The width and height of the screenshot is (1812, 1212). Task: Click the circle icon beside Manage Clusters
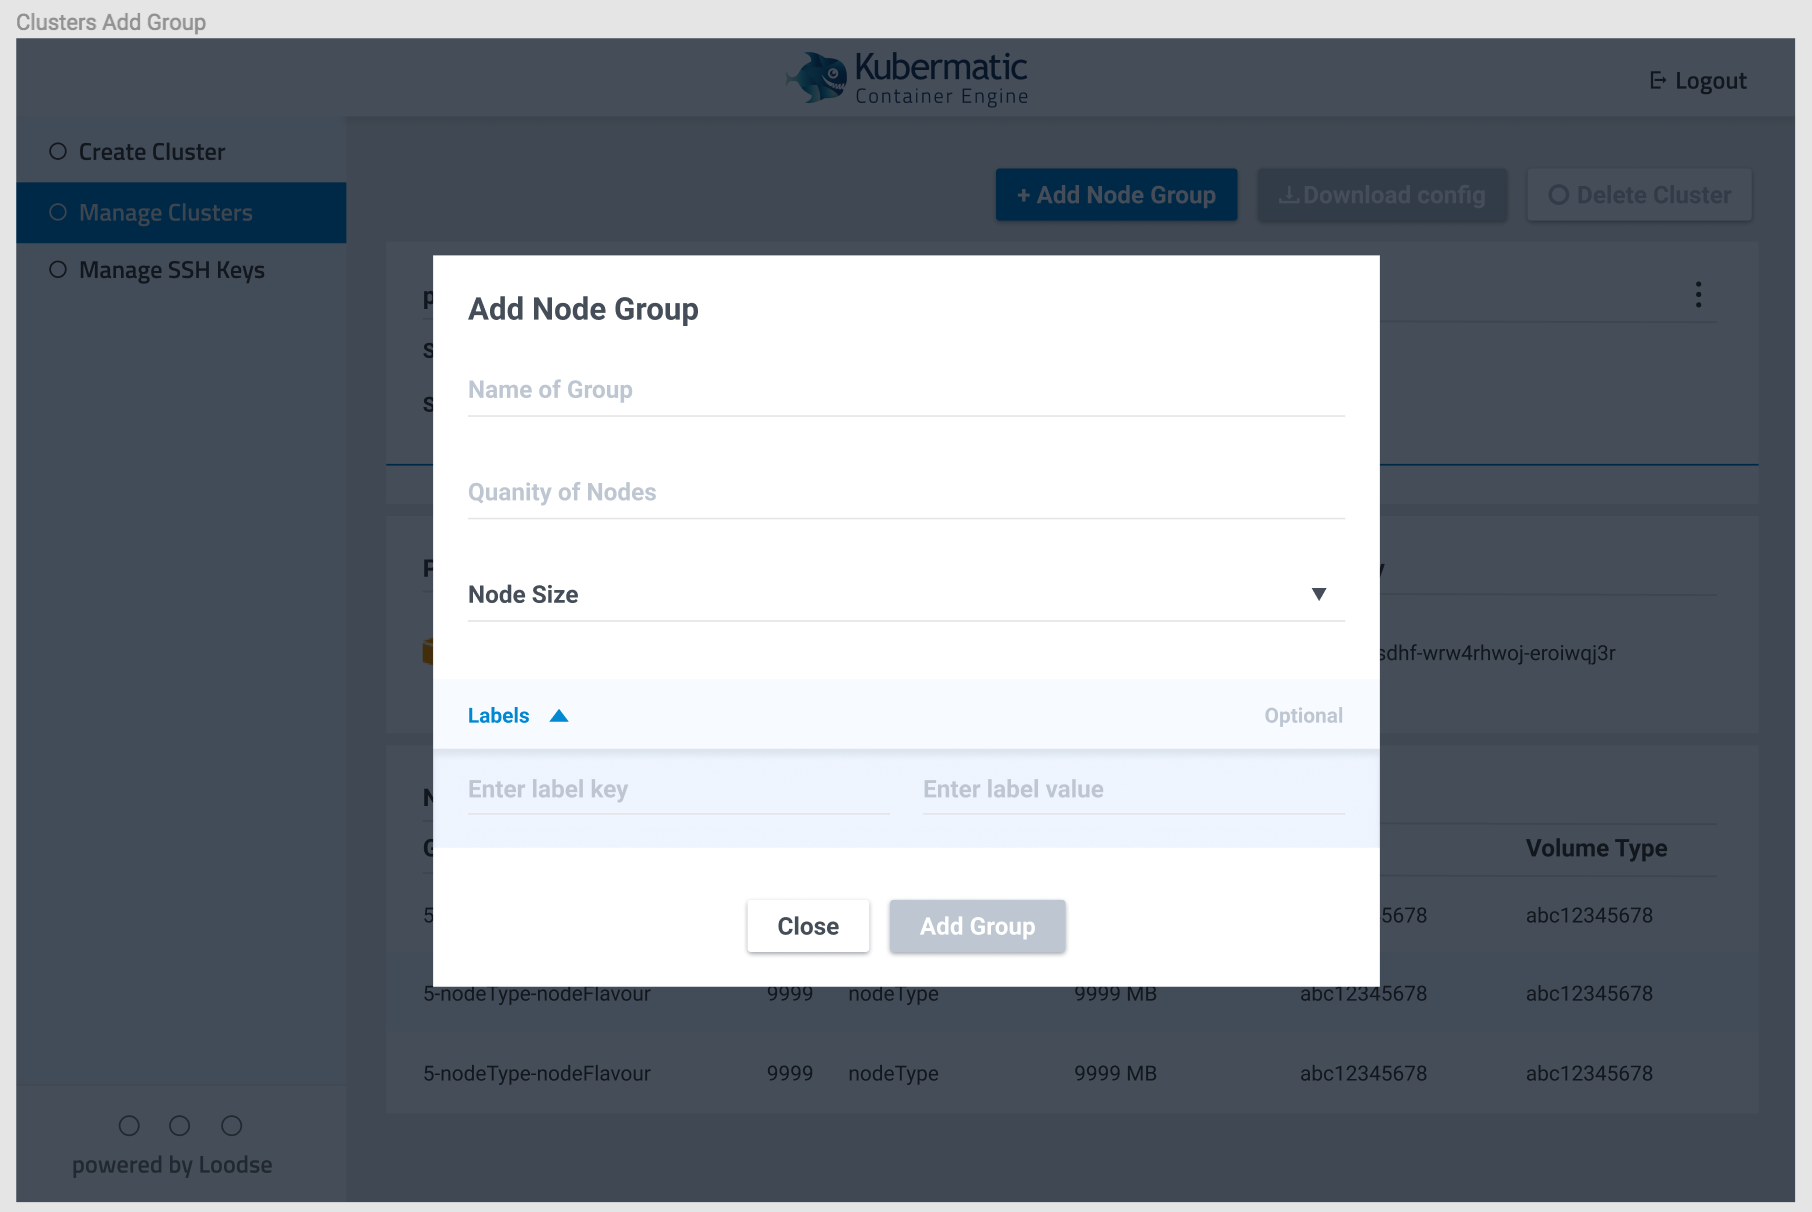(x=58, y=212)
